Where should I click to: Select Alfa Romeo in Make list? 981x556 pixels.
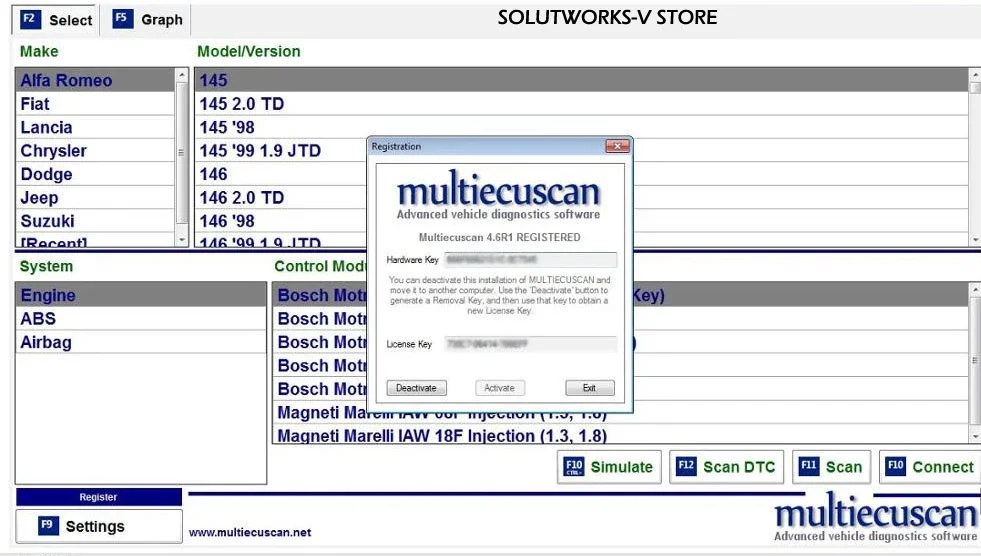click(x=94, y=80)
